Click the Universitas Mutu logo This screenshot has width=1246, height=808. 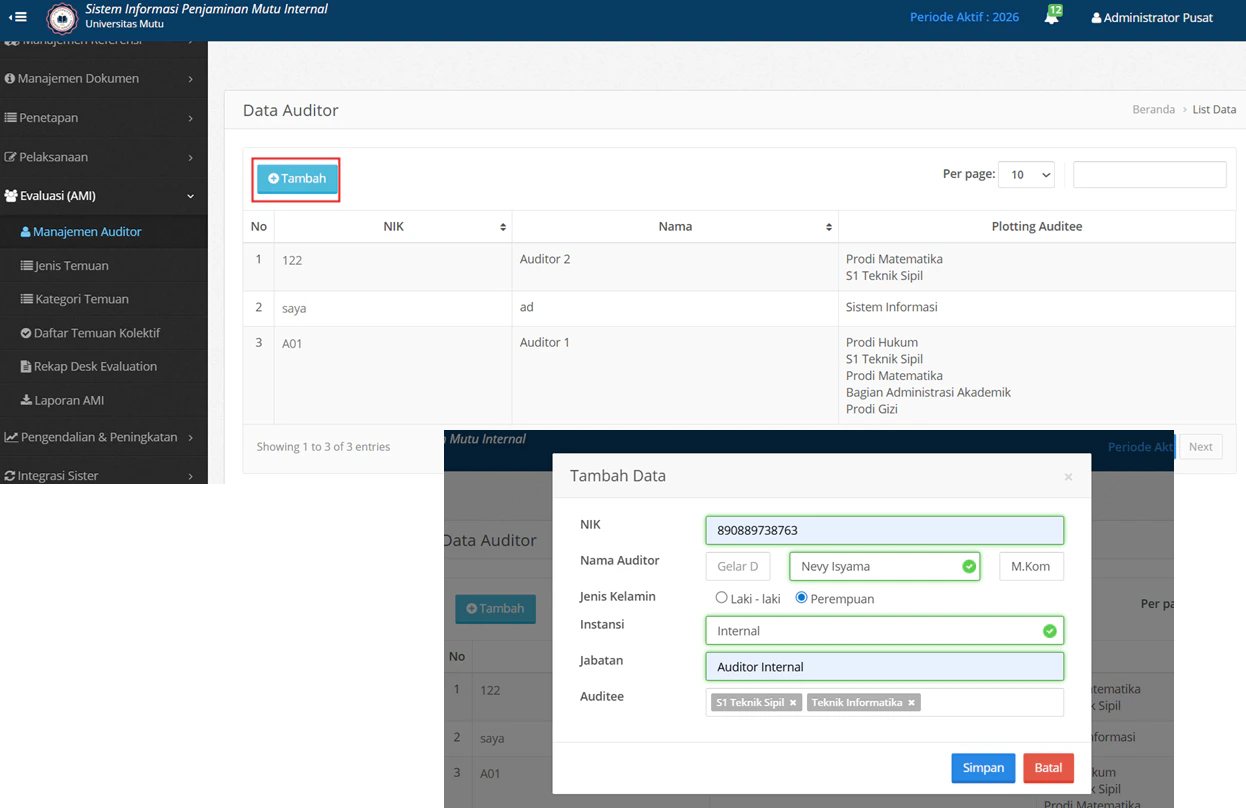[x=61, y=18]
